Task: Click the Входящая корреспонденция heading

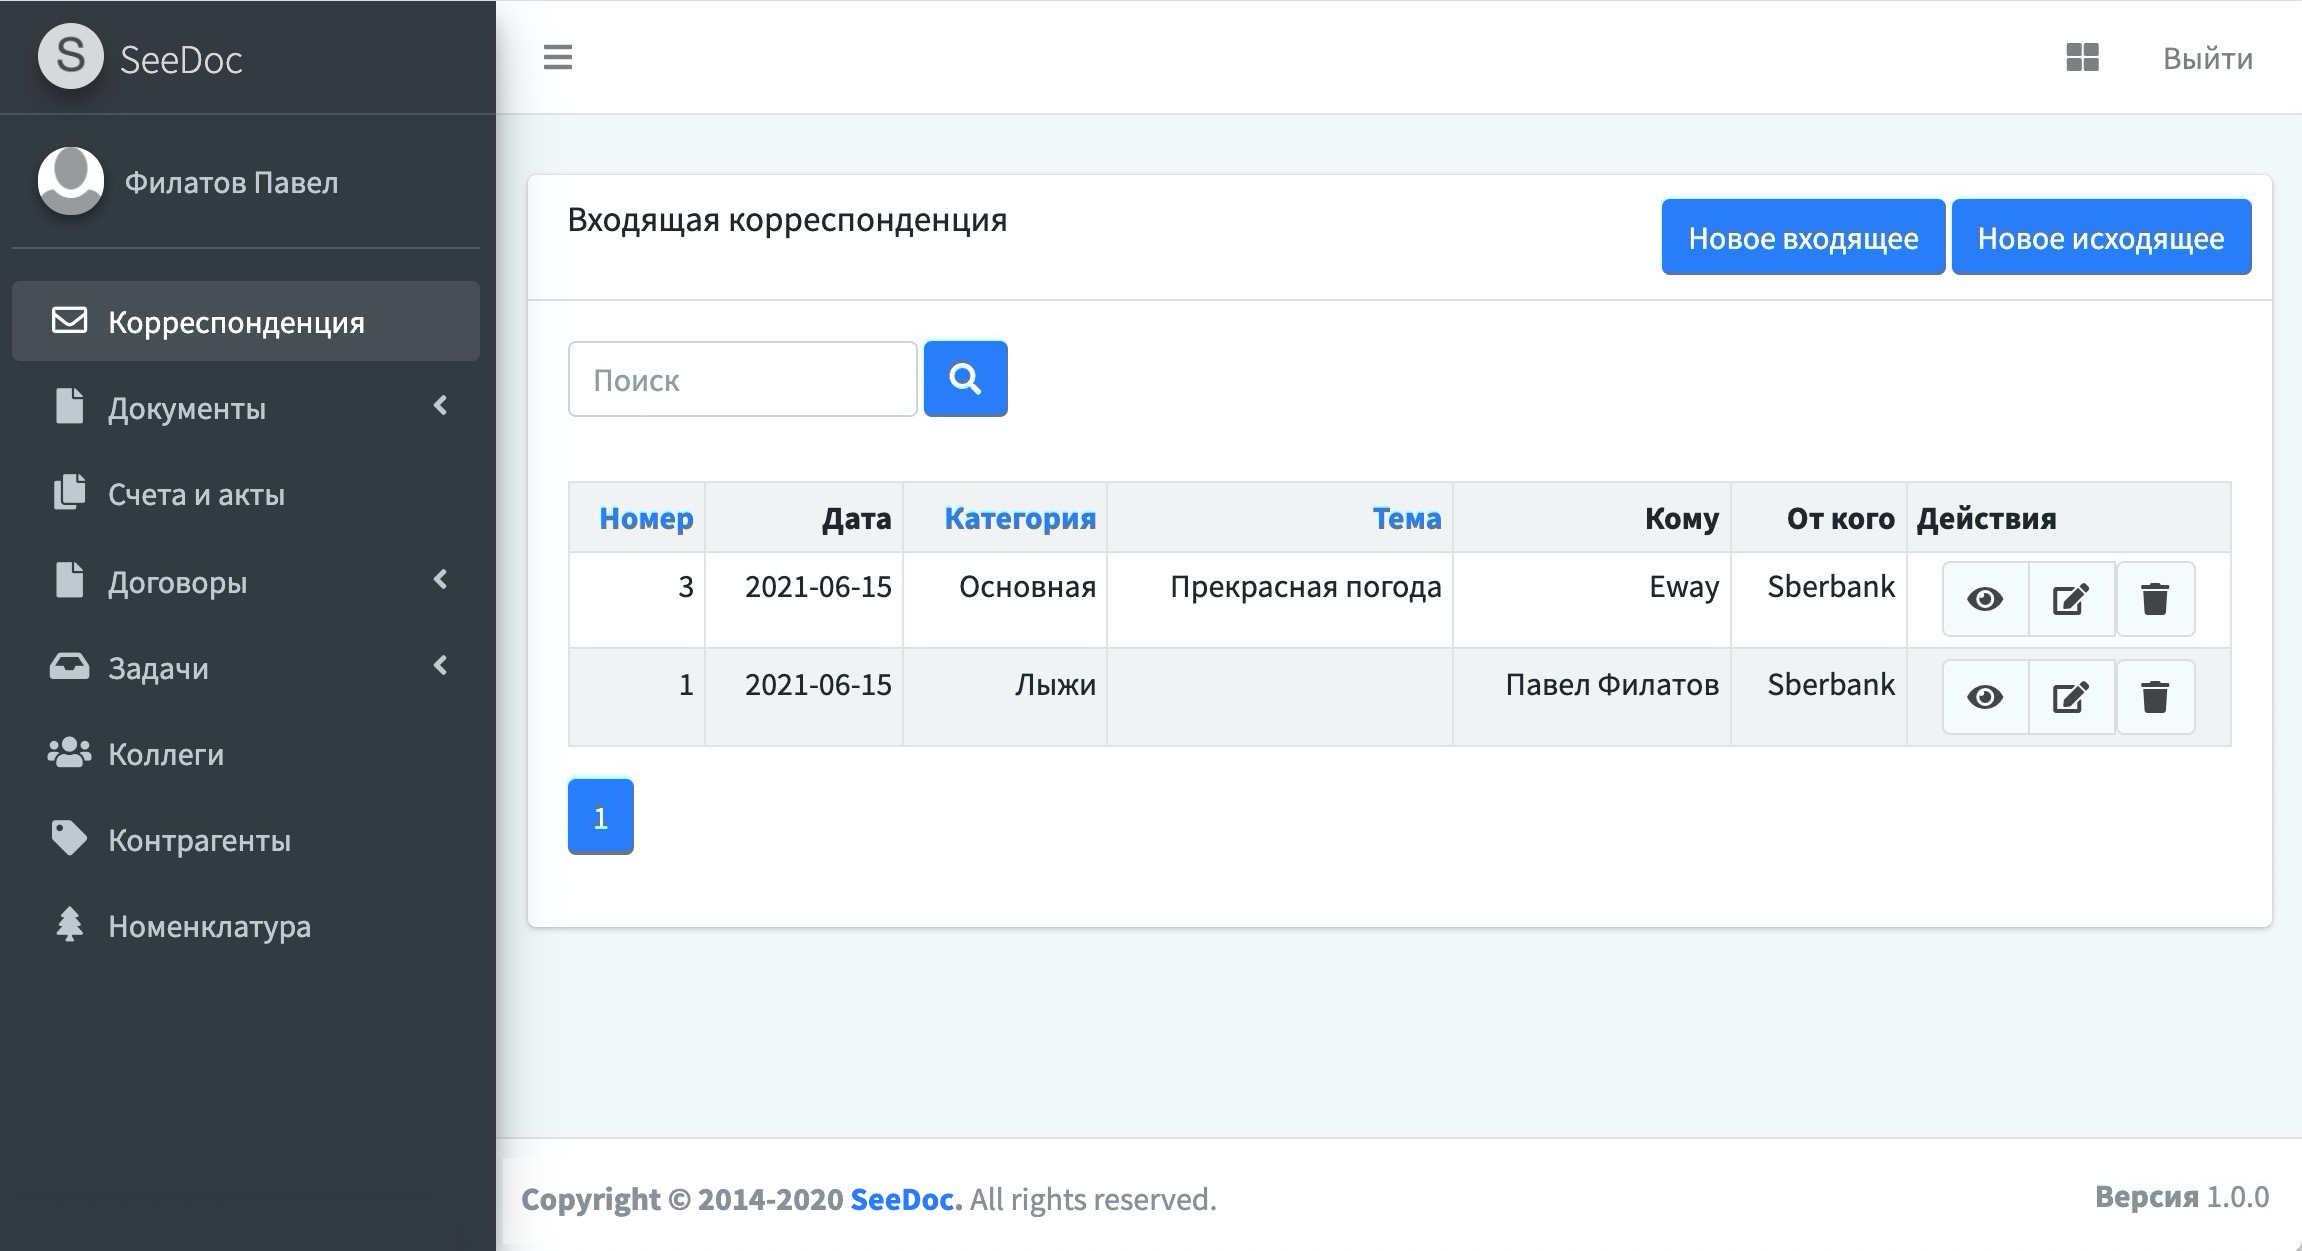Action: (787, 219)
